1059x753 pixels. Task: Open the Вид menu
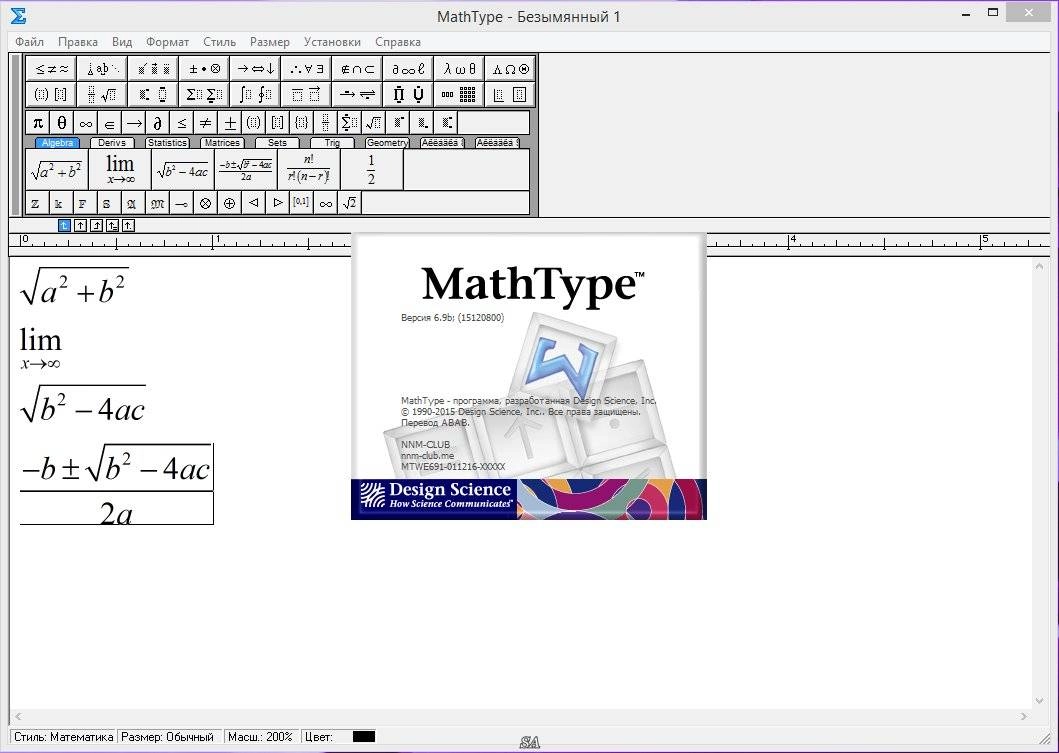coord(122,42)
